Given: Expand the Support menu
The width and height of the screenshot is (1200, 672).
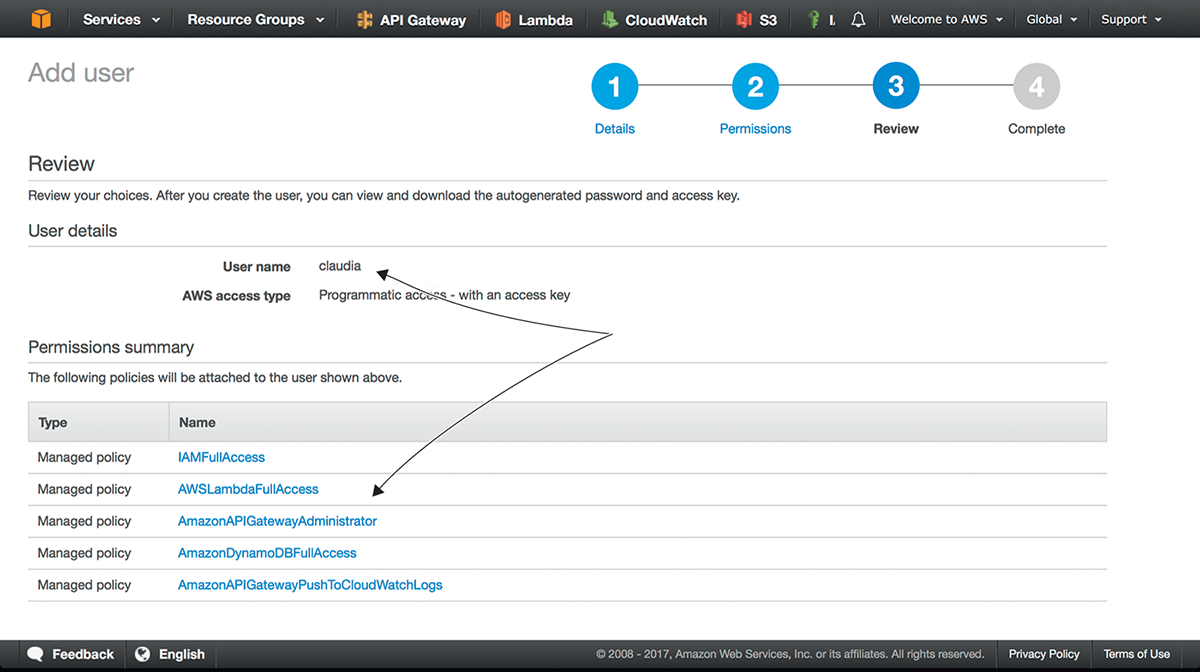Looking at the screenshot, I should [x=1131, y=20].
